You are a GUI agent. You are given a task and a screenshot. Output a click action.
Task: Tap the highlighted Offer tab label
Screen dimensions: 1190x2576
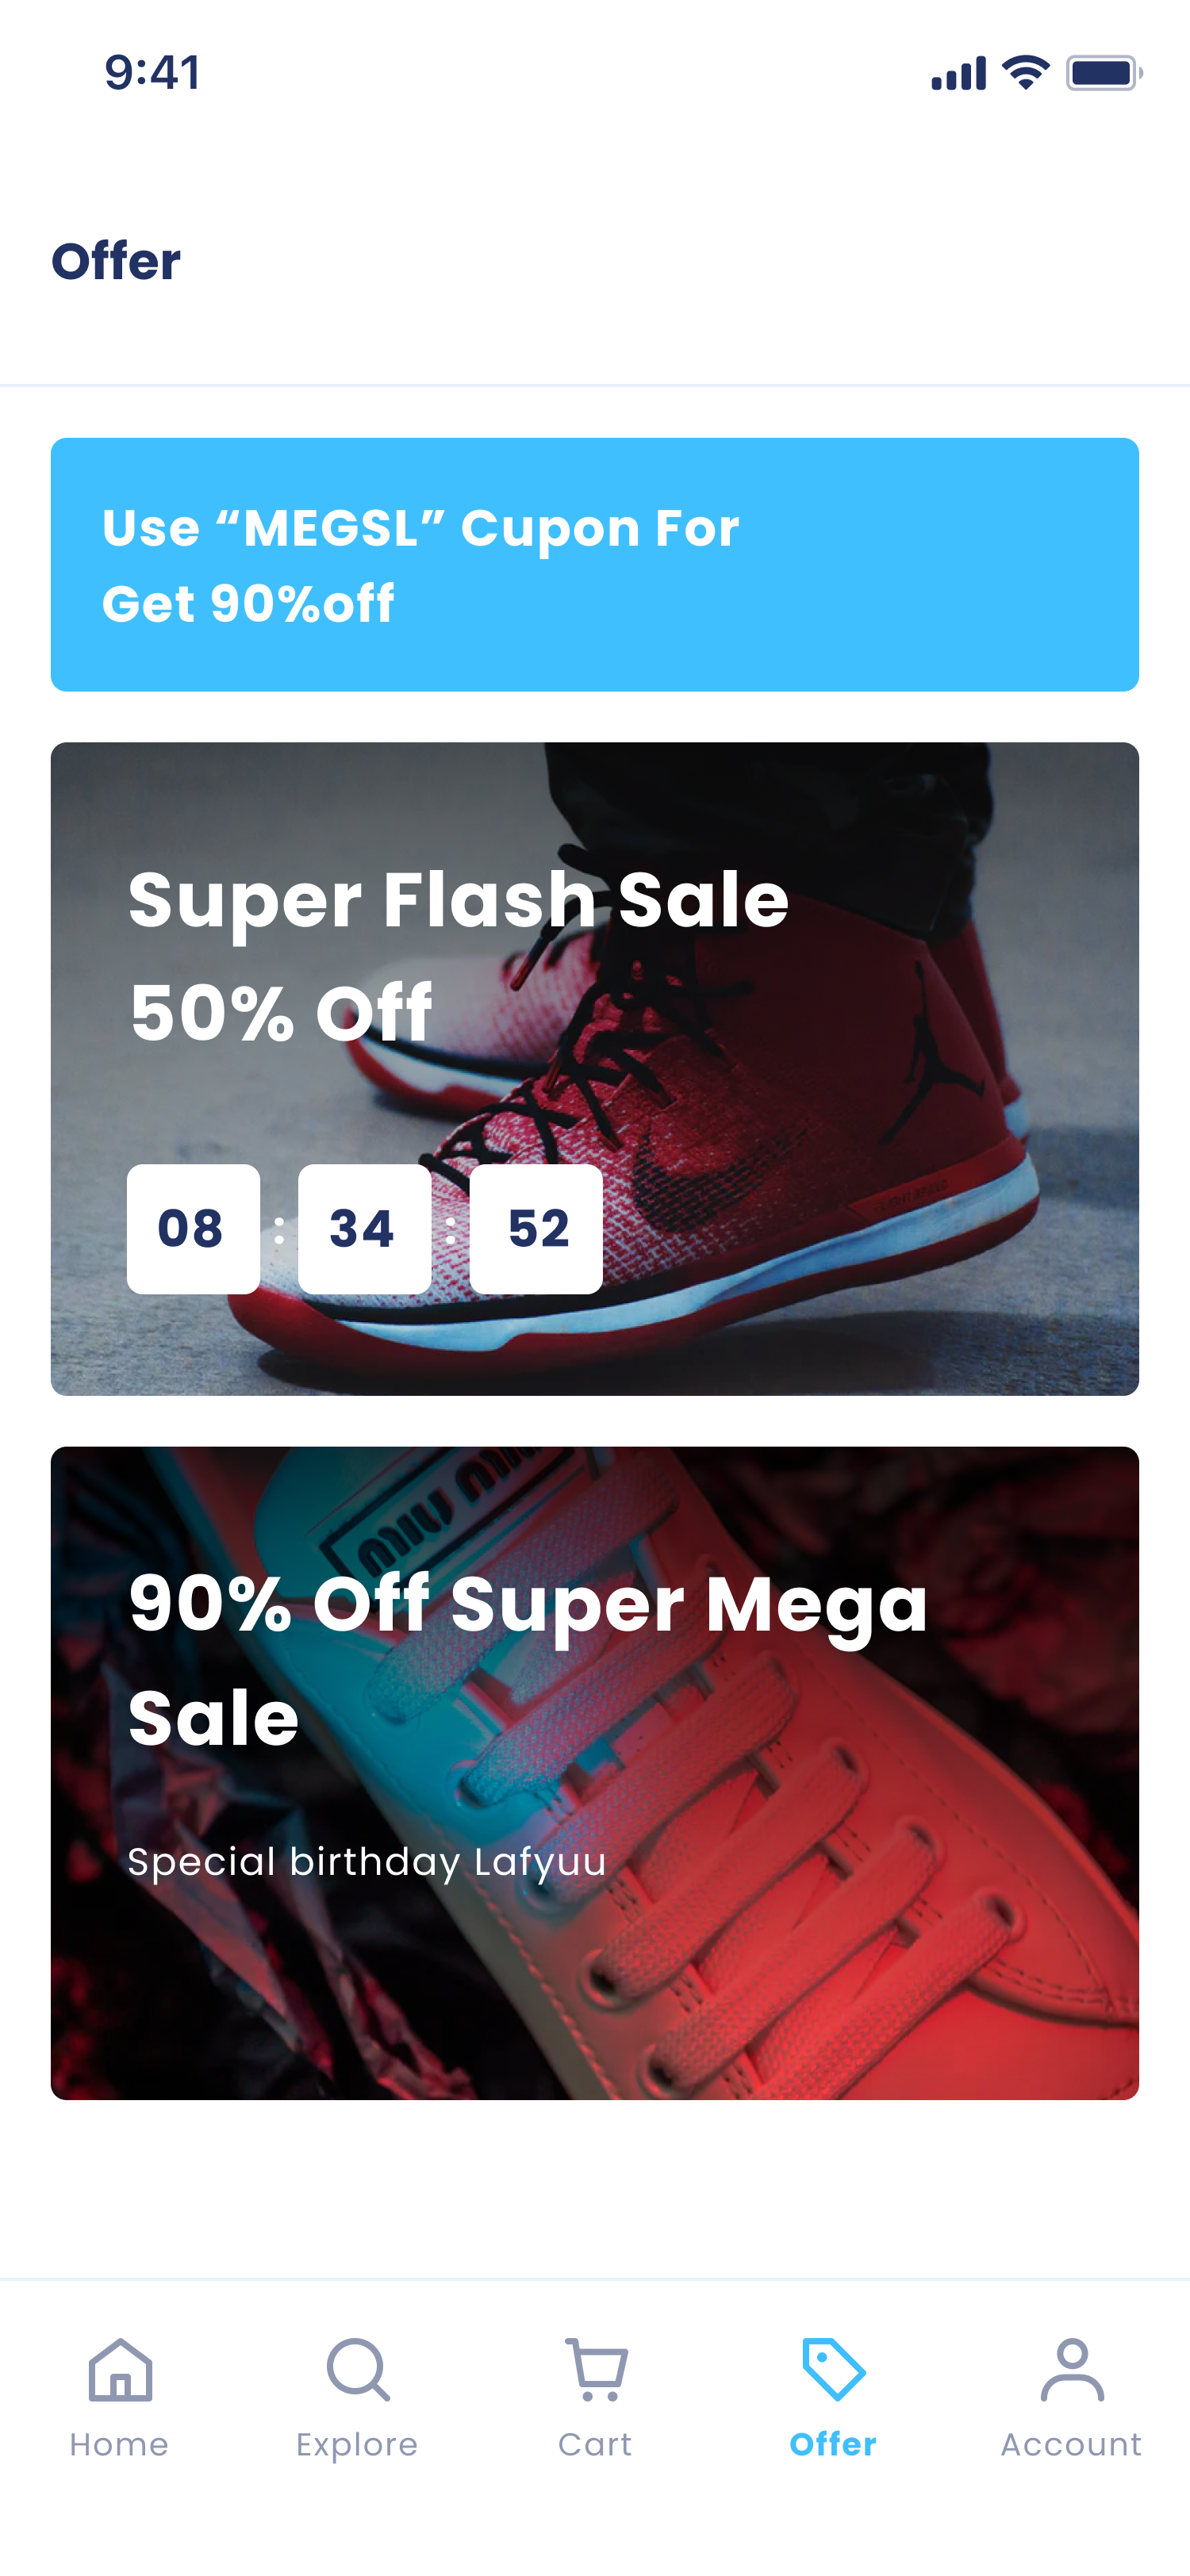[833, 2444]
